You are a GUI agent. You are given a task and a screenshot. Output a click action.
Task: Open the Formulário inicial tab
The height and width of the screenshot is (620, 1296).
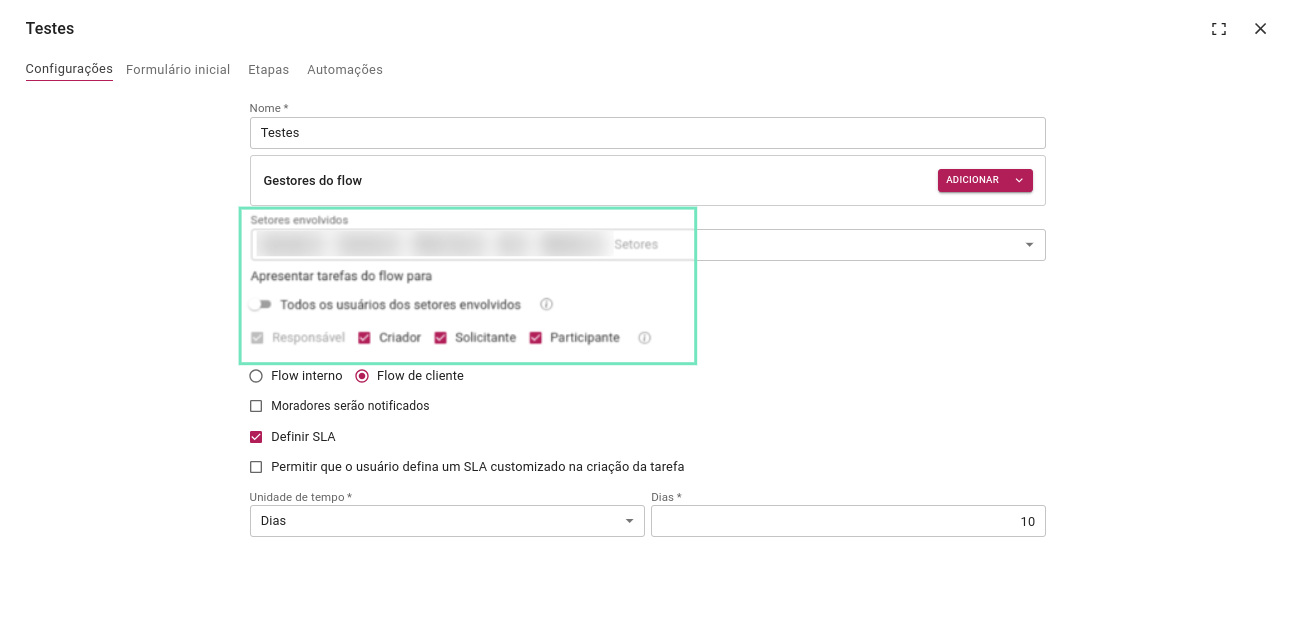[178, 70]
